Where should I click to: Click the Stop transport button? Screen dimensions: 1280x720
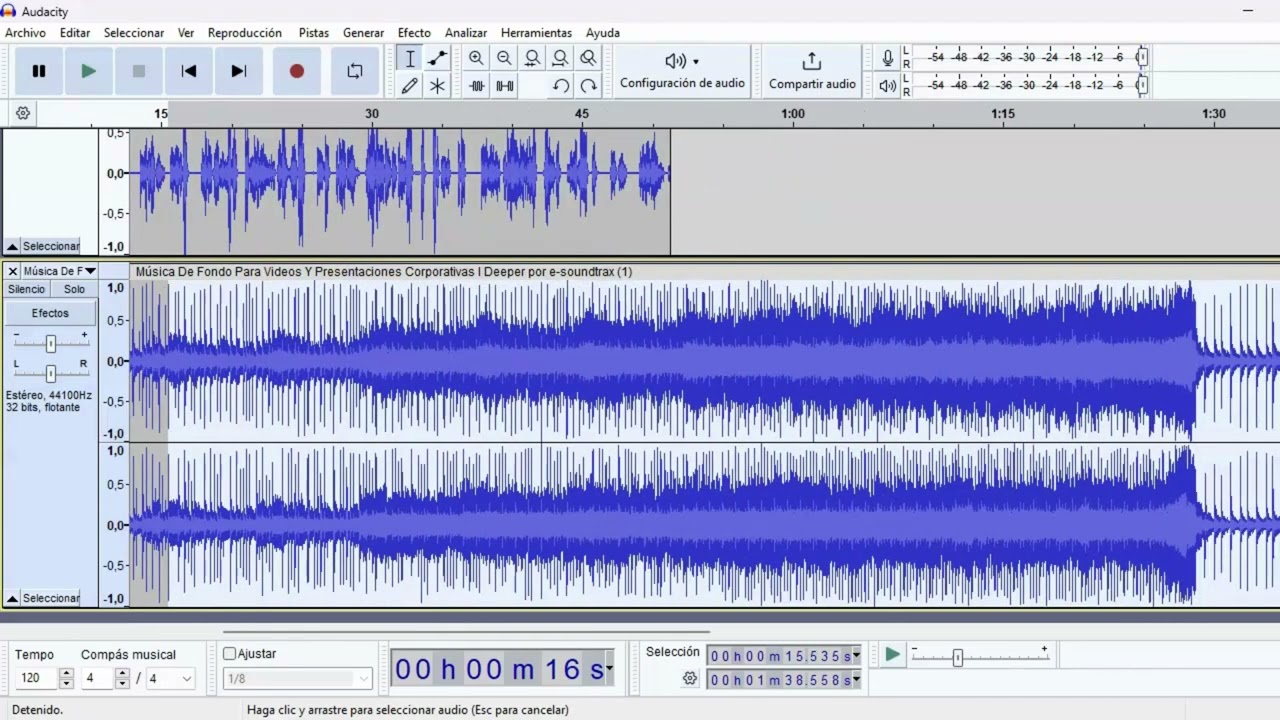pos(139,71)
